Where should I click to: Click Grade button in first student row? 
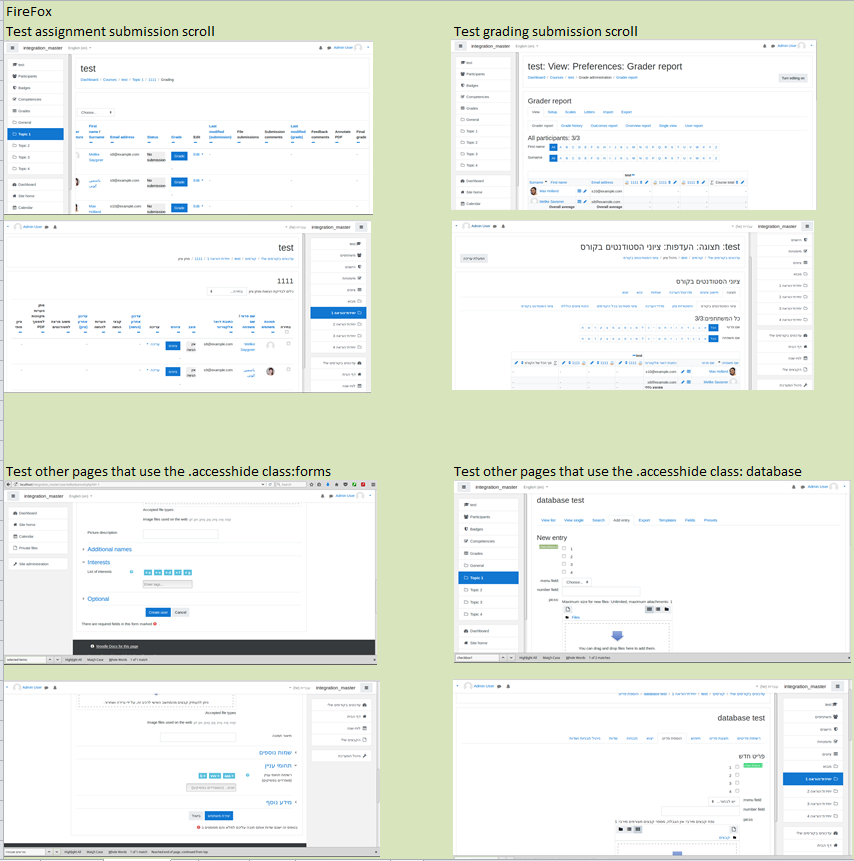pyautogui.click(x=179, y=156)
